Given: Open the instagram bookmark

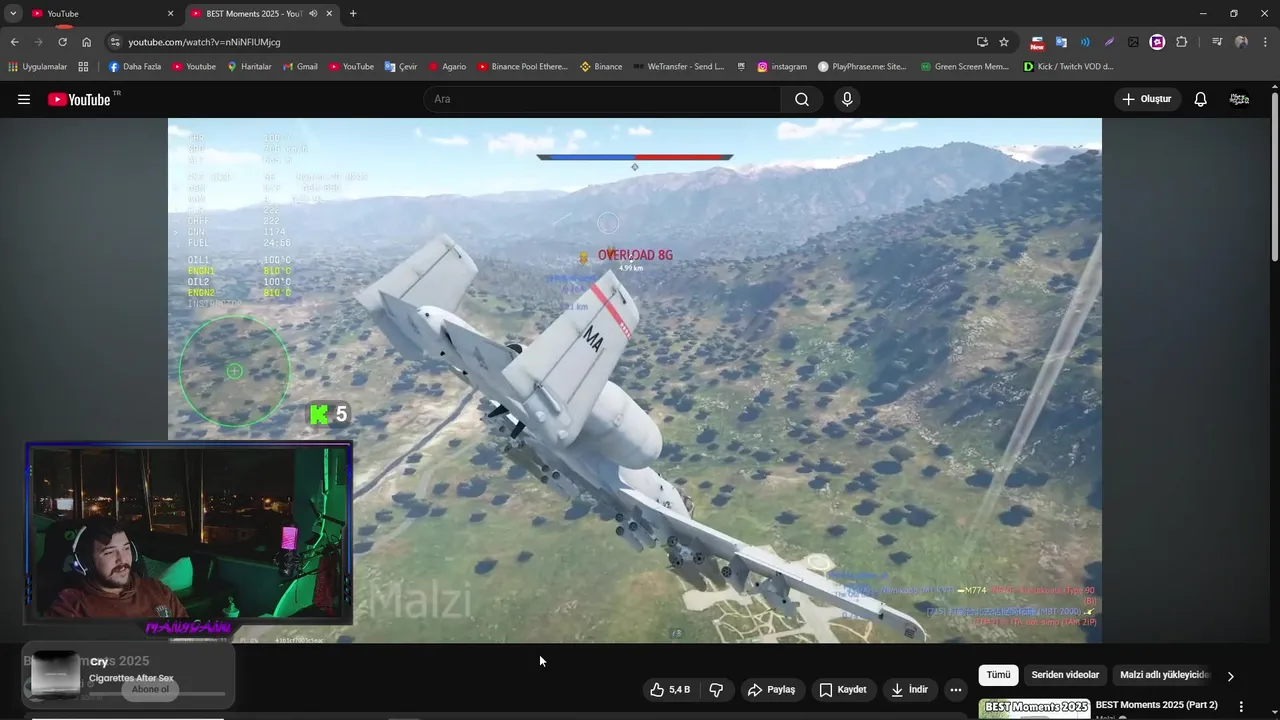Looking at the screenshot, I should pos(781,67).
